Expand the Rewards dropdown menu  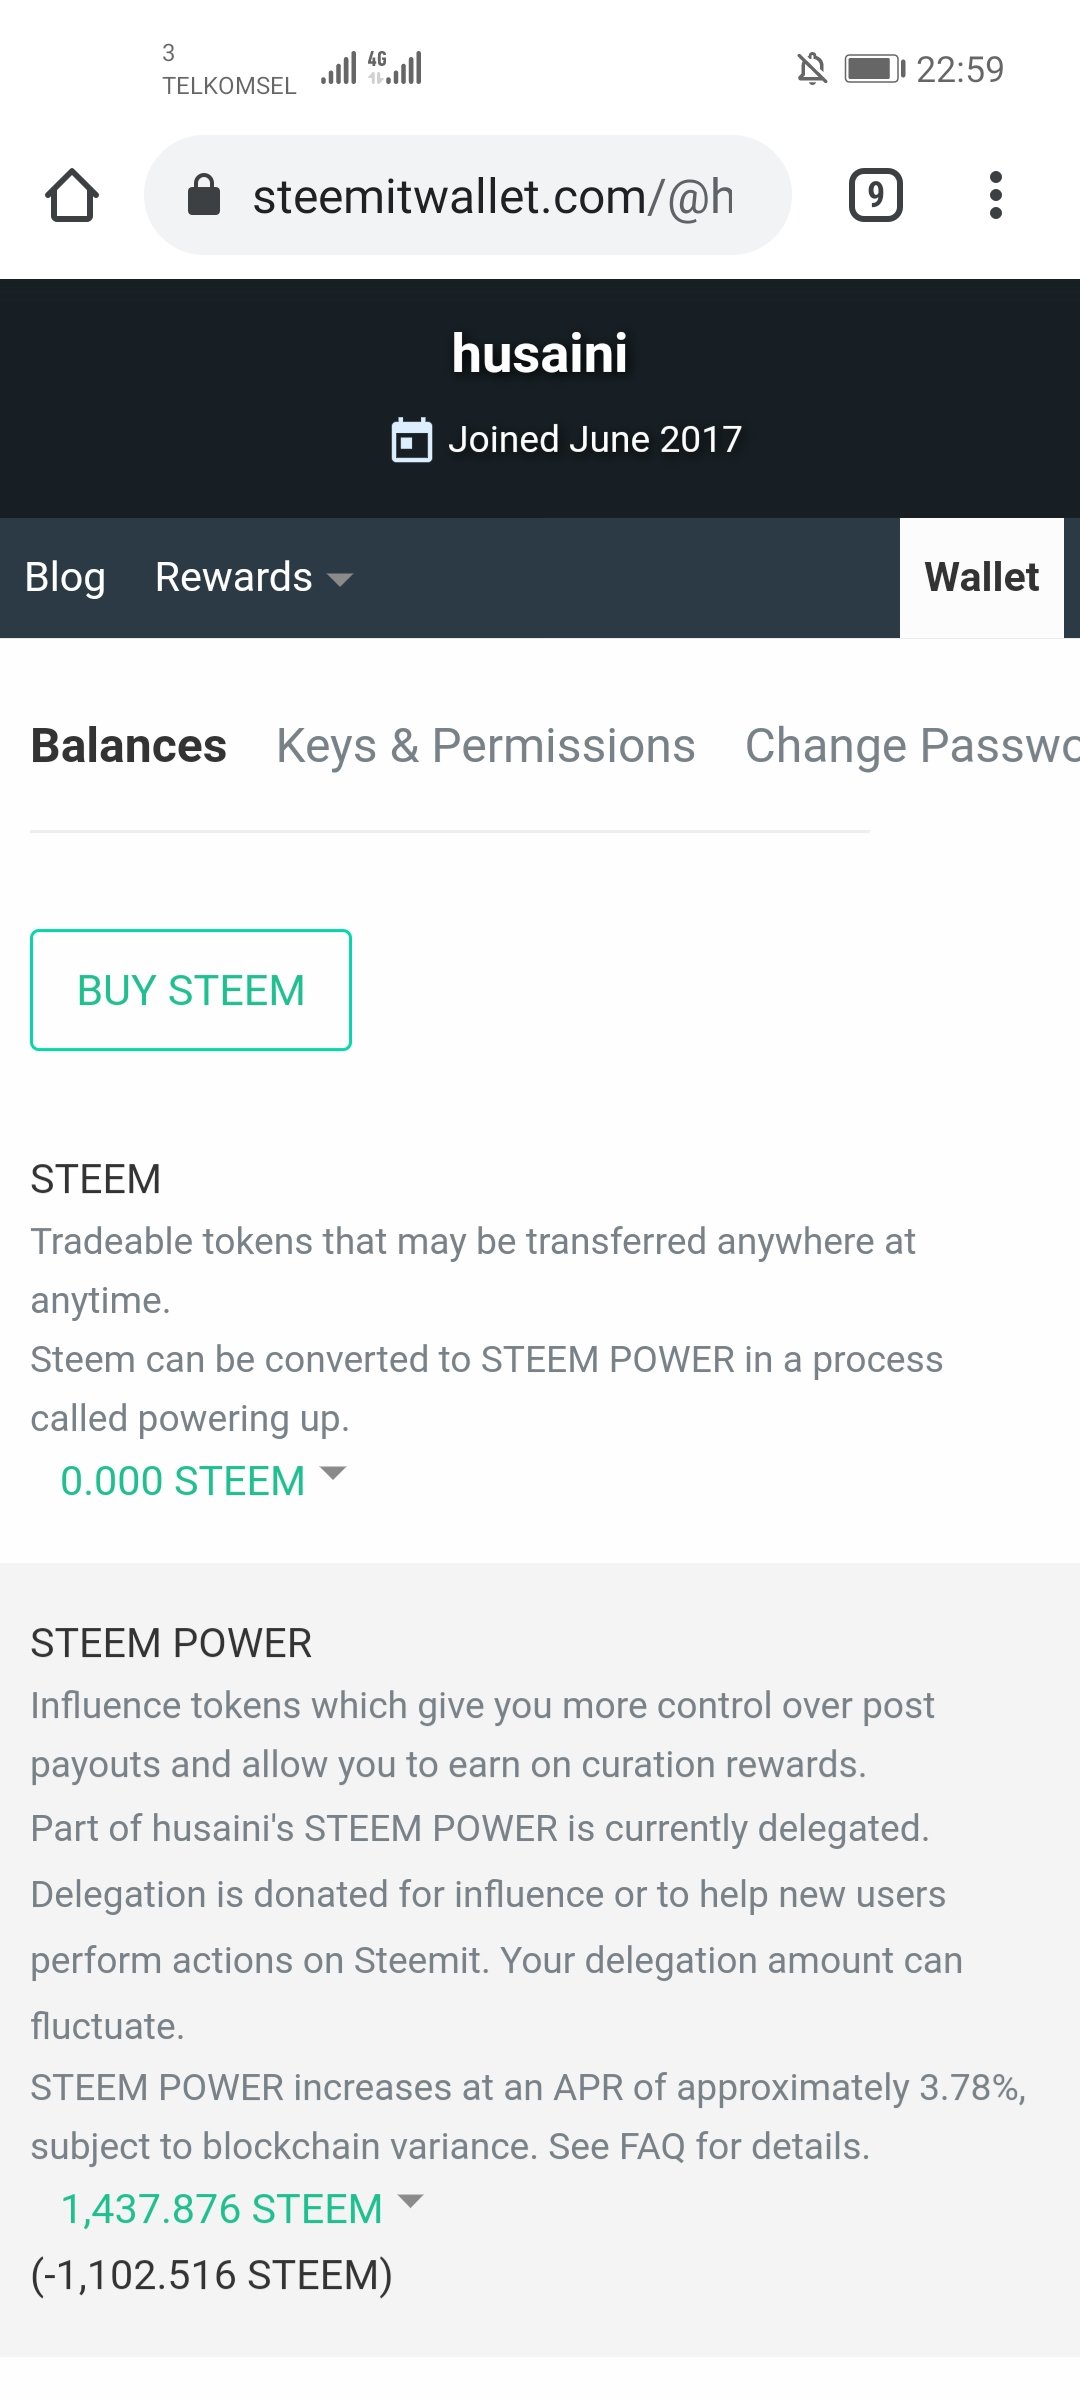[x=254, y=578]
